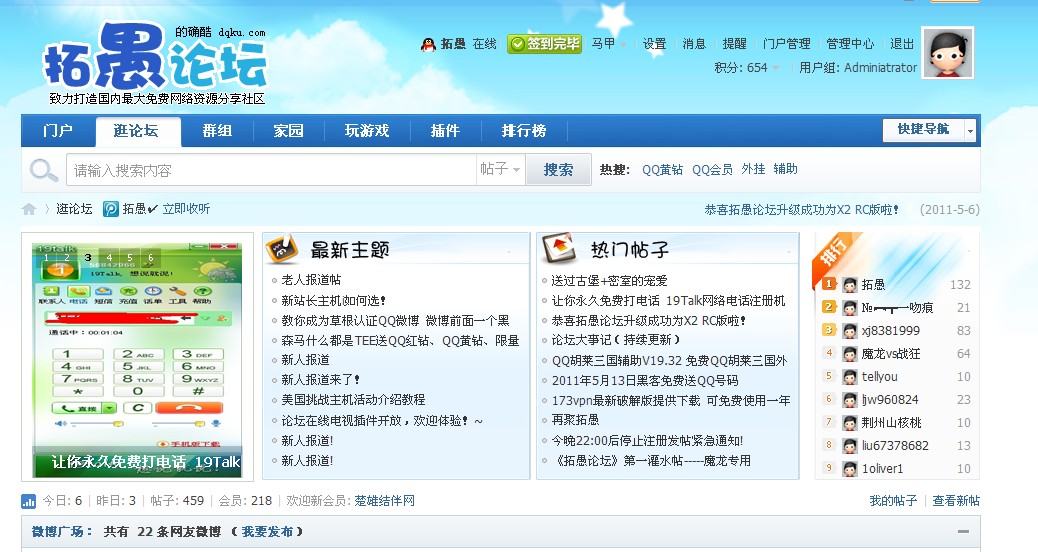Click the Tencent weibo icon beside 拓愚
The height and width of the screenshot is (552, 1038).
(111, 208)
